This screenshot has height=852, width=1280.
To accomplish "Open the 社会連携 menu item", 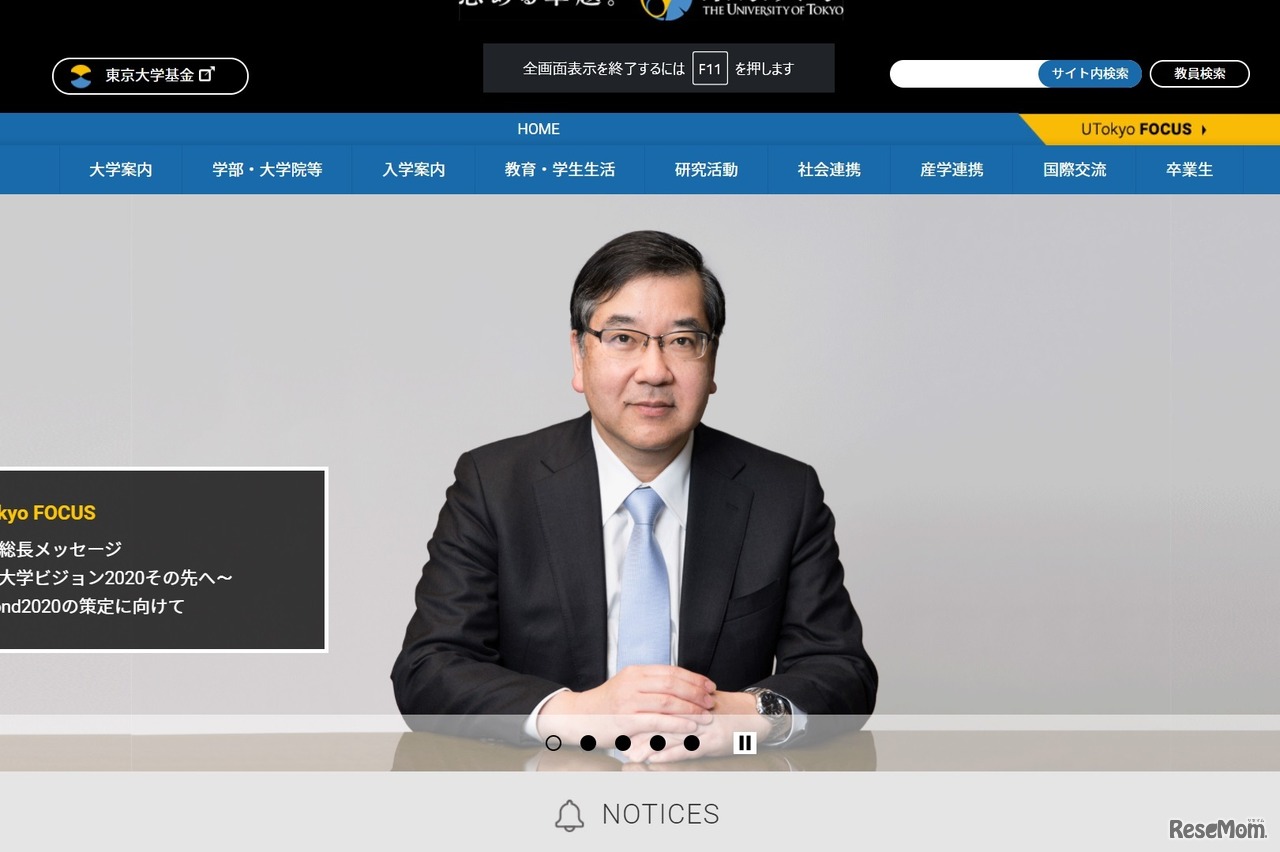I will (x=829, y=170).
